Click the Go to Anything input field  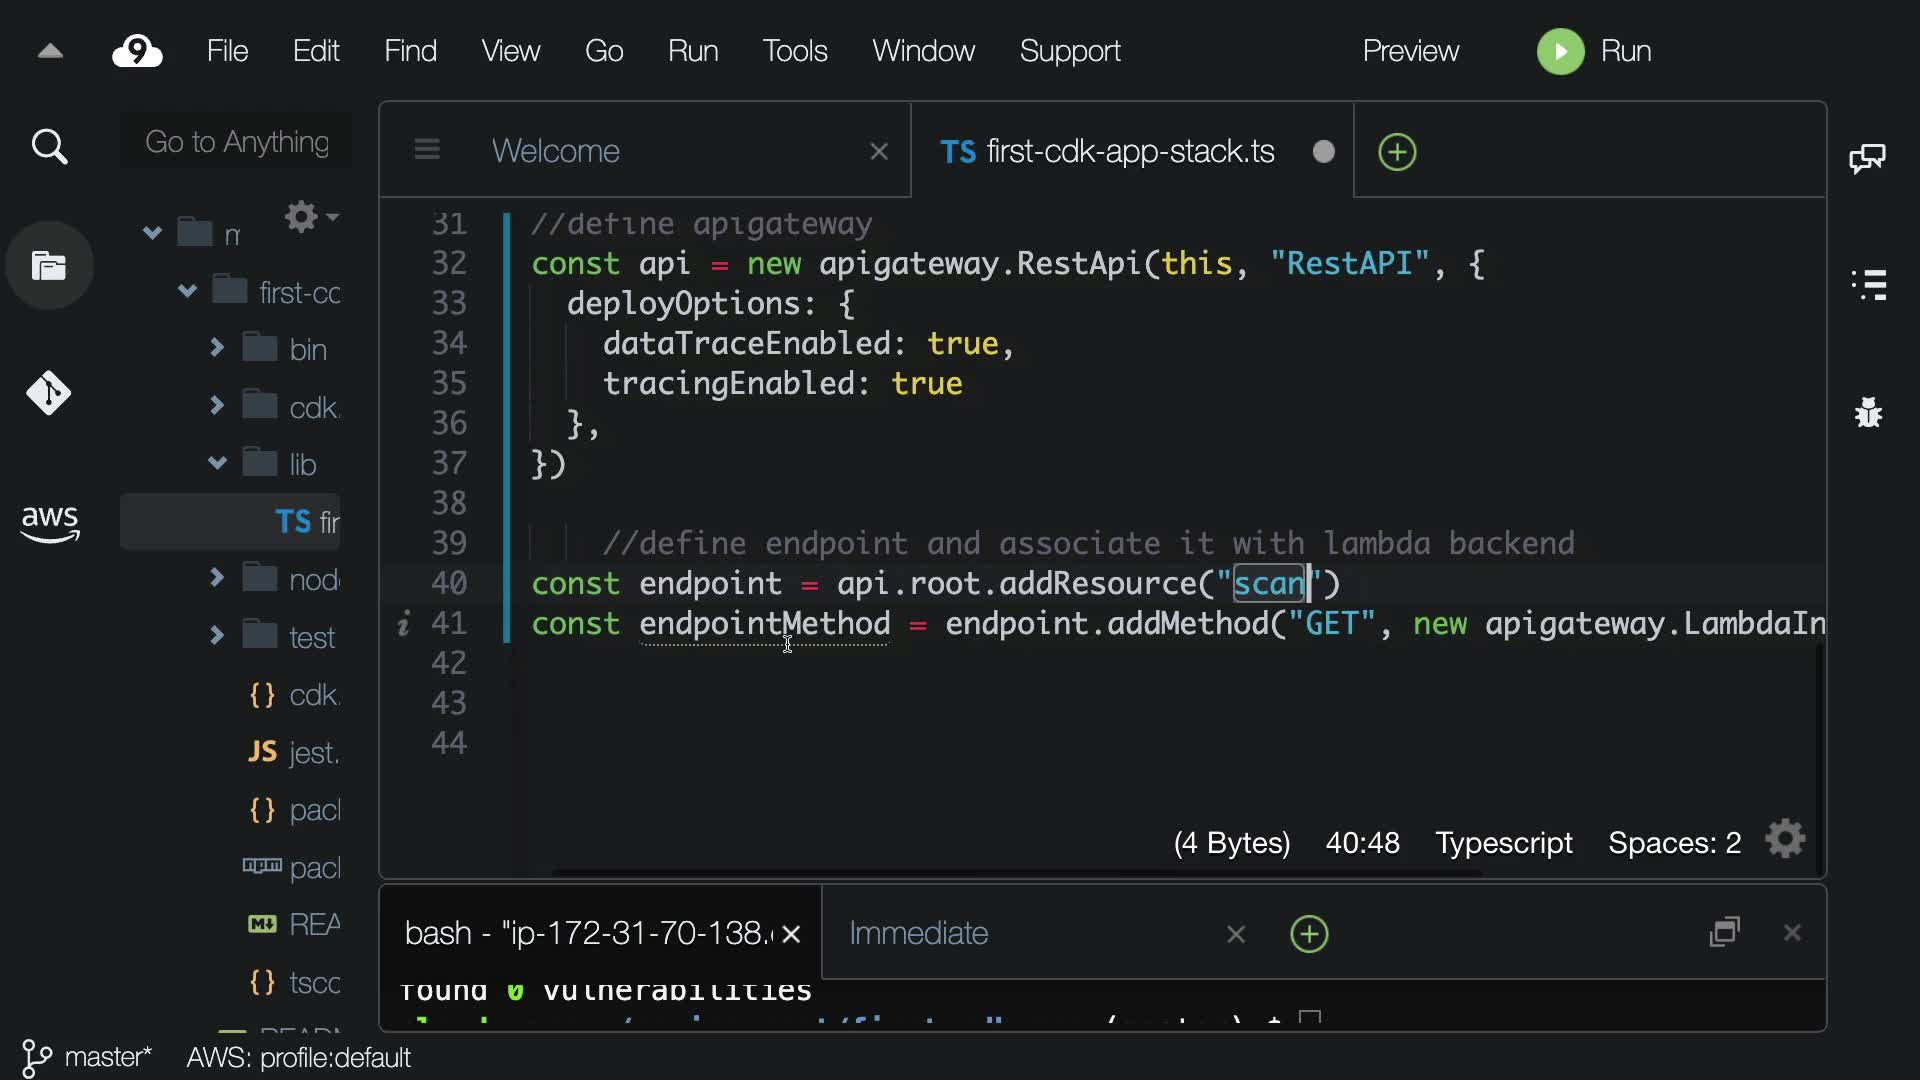(237, 142)
